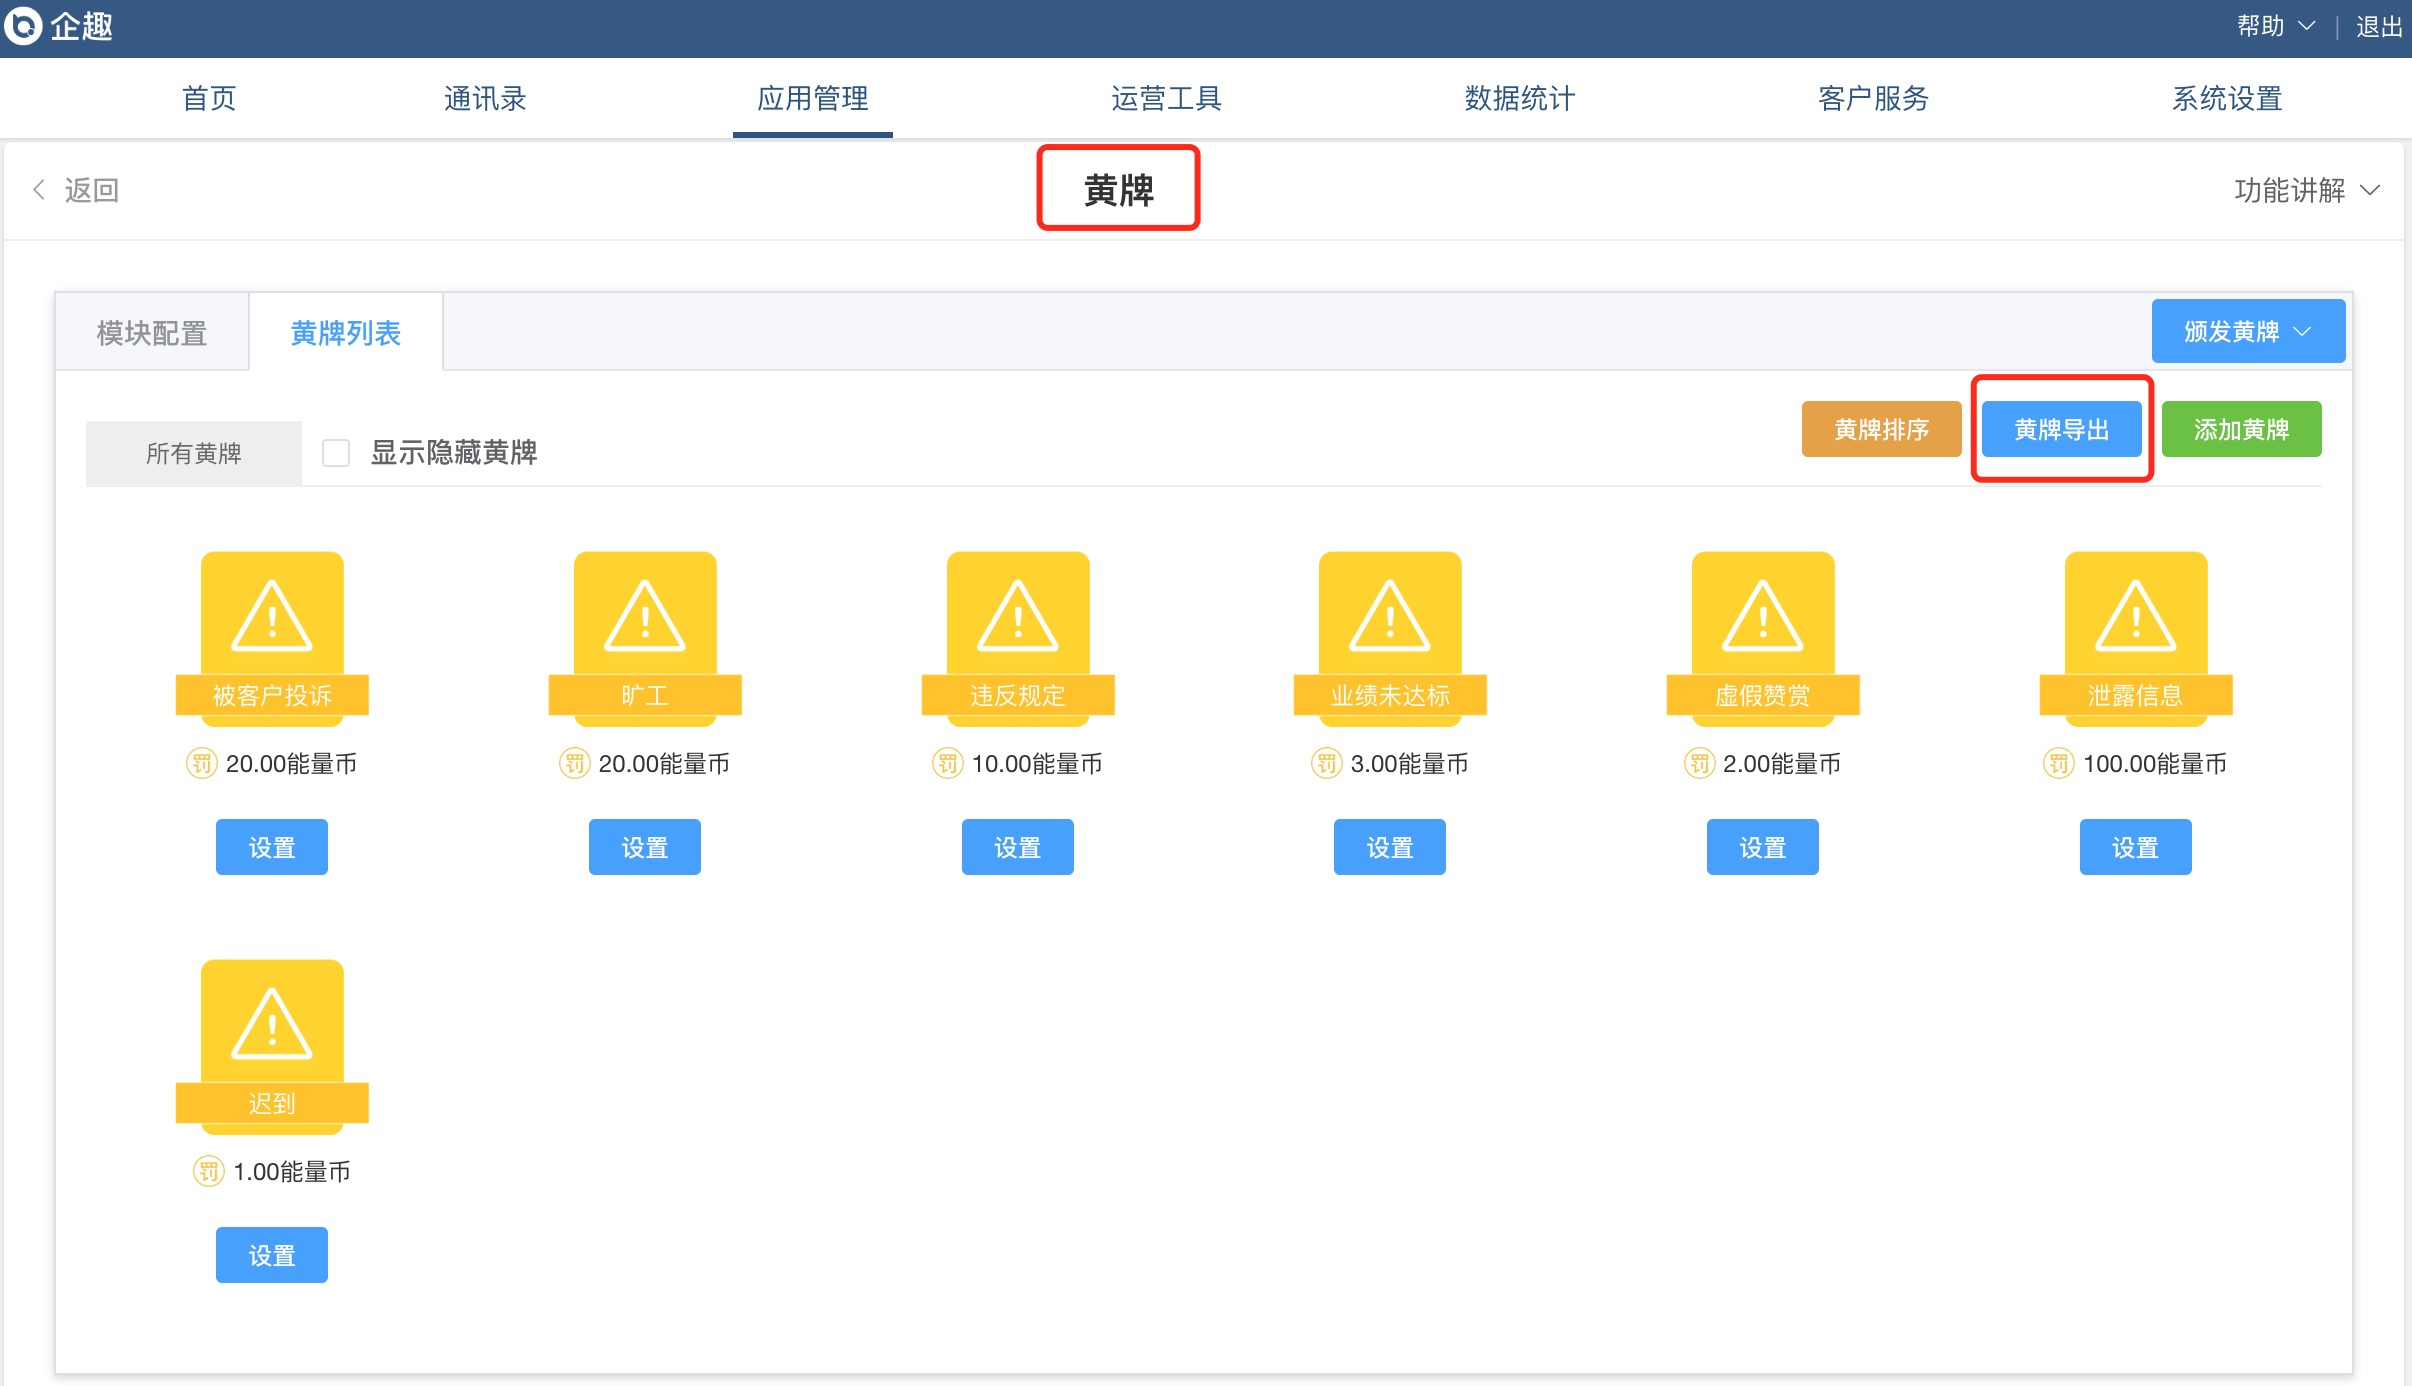This screenshot has width=2412, height=1386.
Task: Expand the 颁发黄牌 dropdown button
Action: pos(2248,331)
